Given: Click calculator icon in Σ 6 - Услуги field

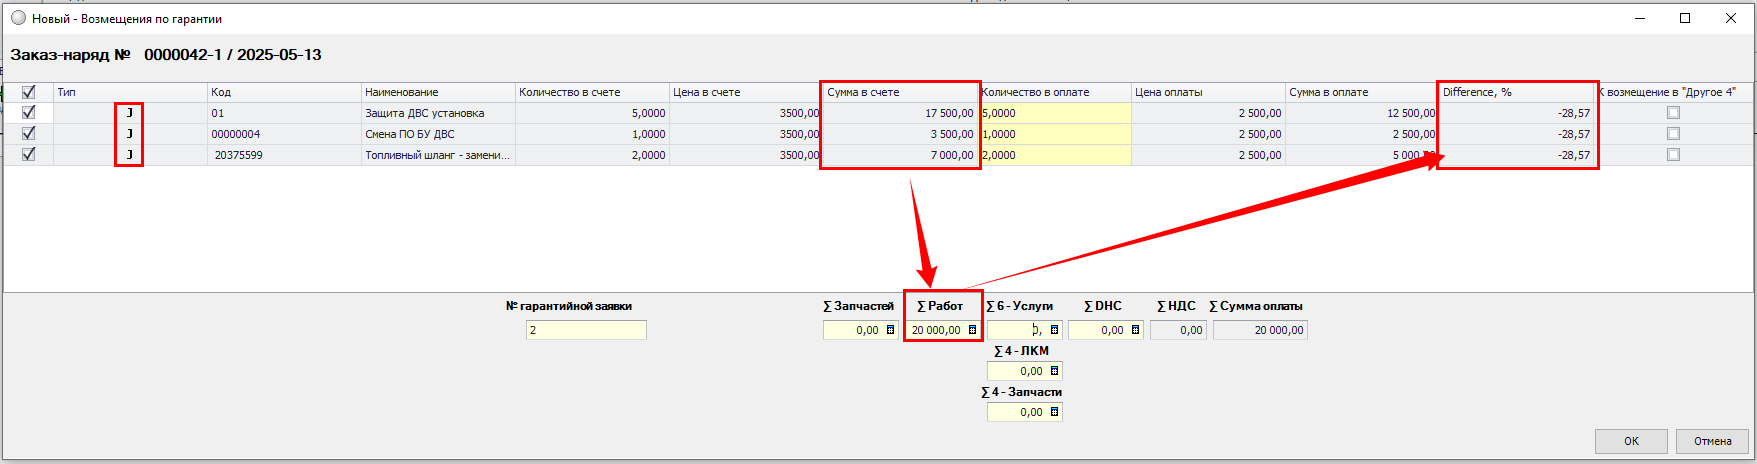Looking at the screenshot, I should click(1054, 330).
